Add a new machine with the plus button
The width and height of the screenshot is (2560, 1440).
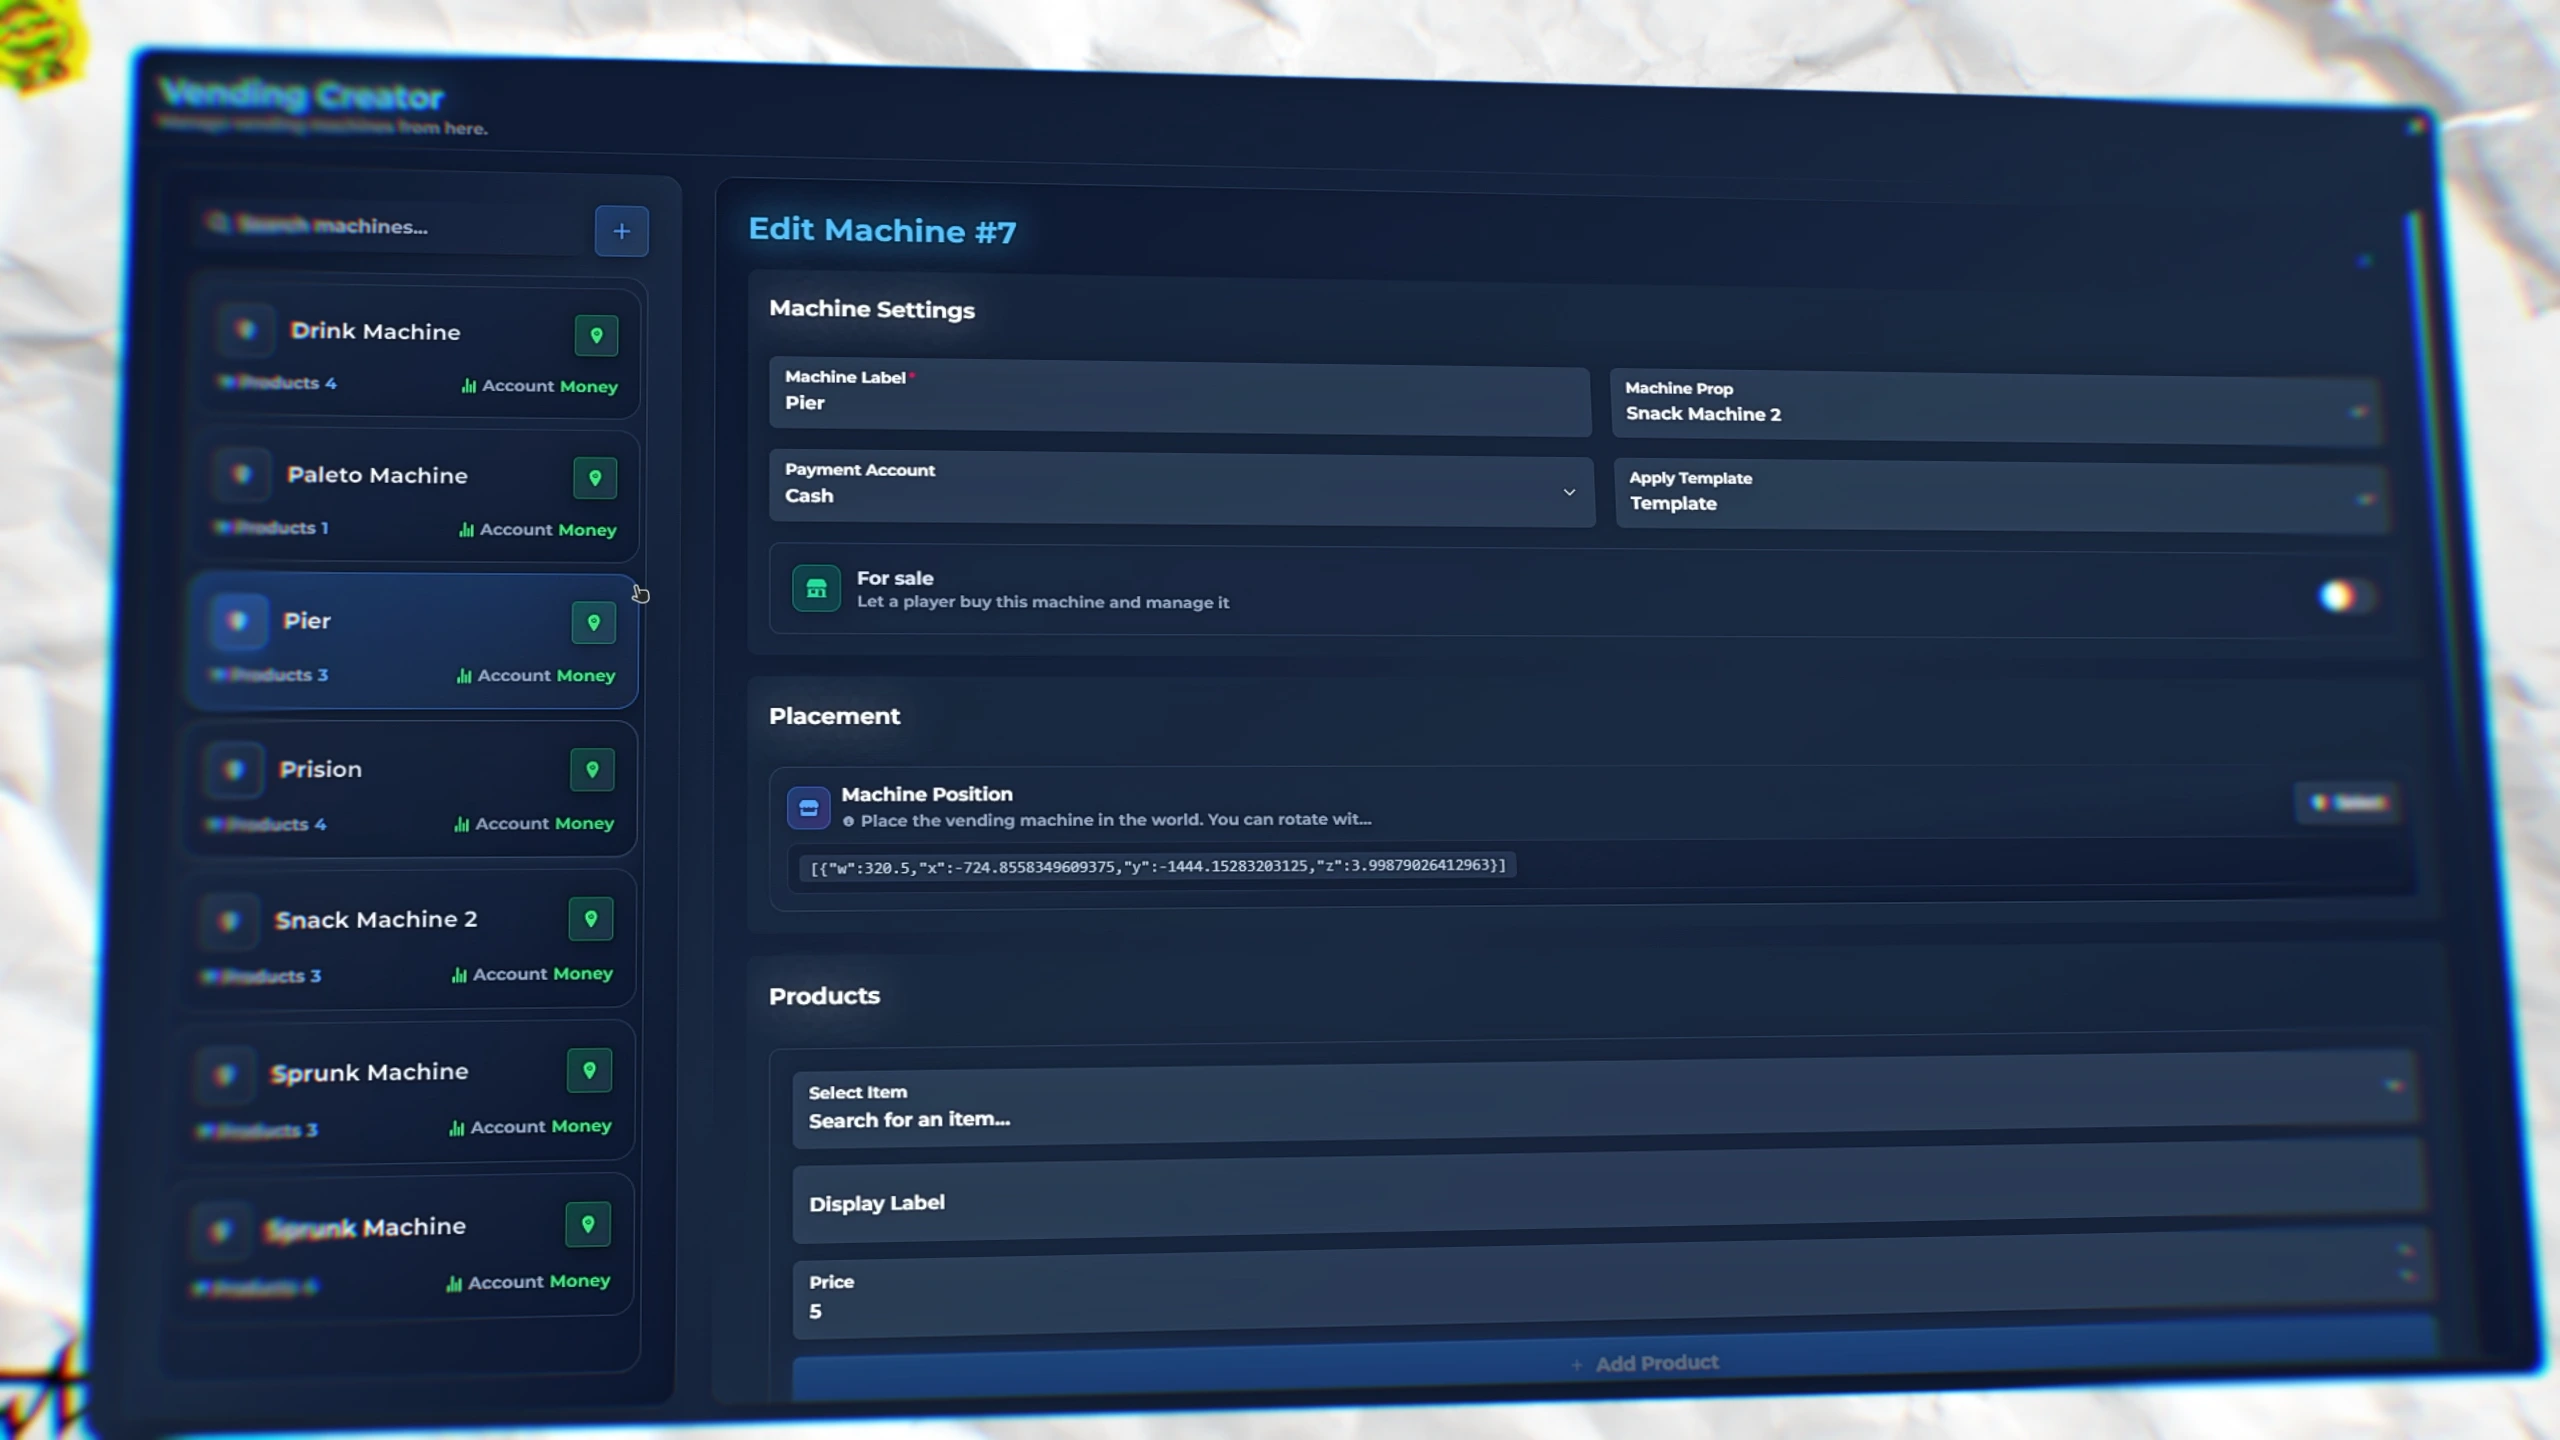(x=622, y=231)
